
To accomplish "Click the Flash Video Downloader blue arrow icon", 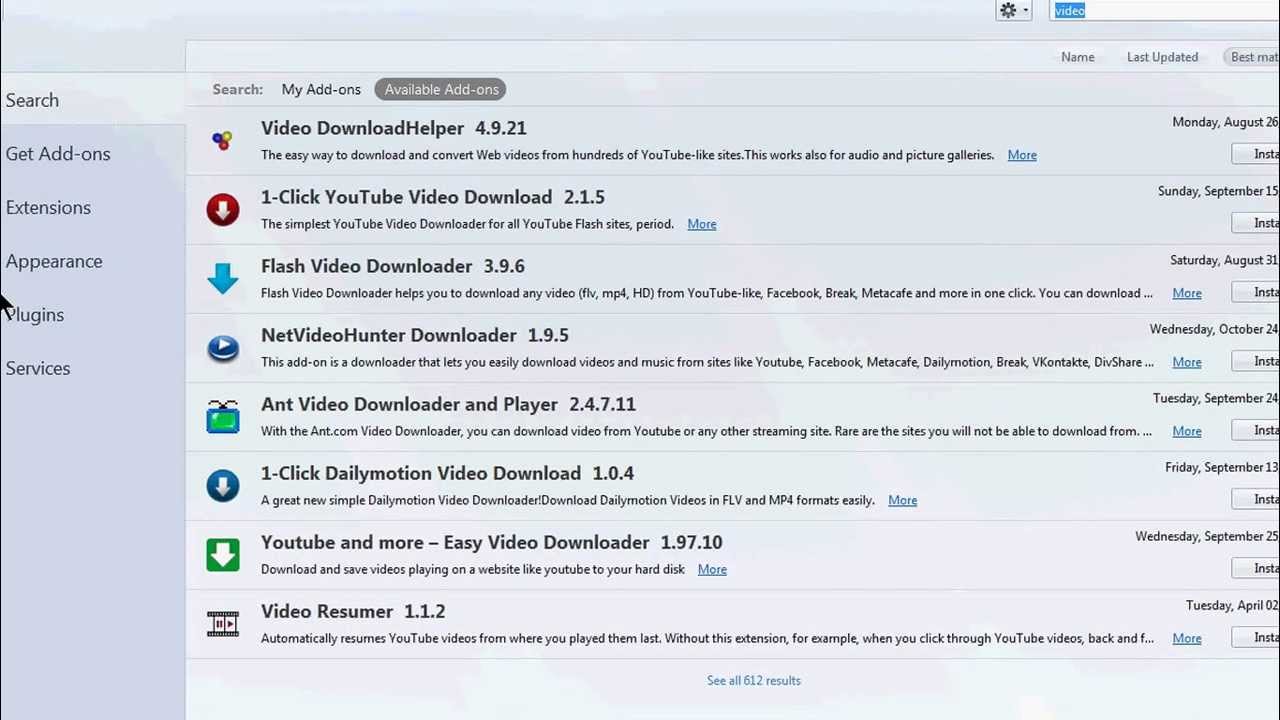I will (x=223, y=278).
